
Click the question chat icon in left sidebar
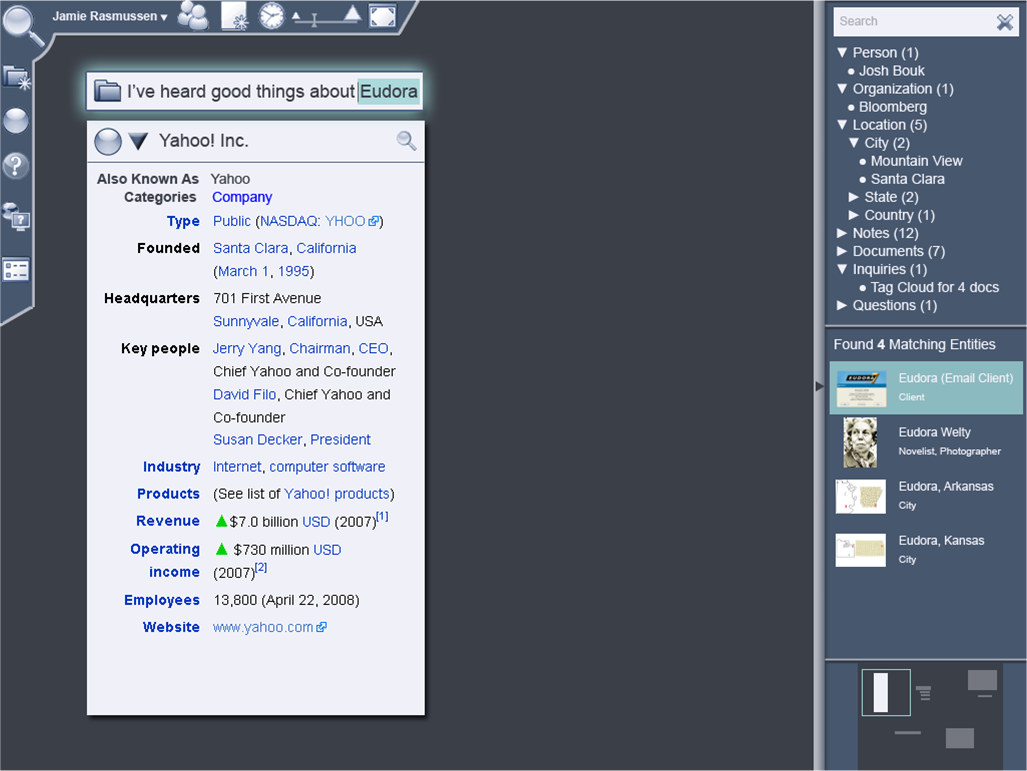(x=16, y=216)
